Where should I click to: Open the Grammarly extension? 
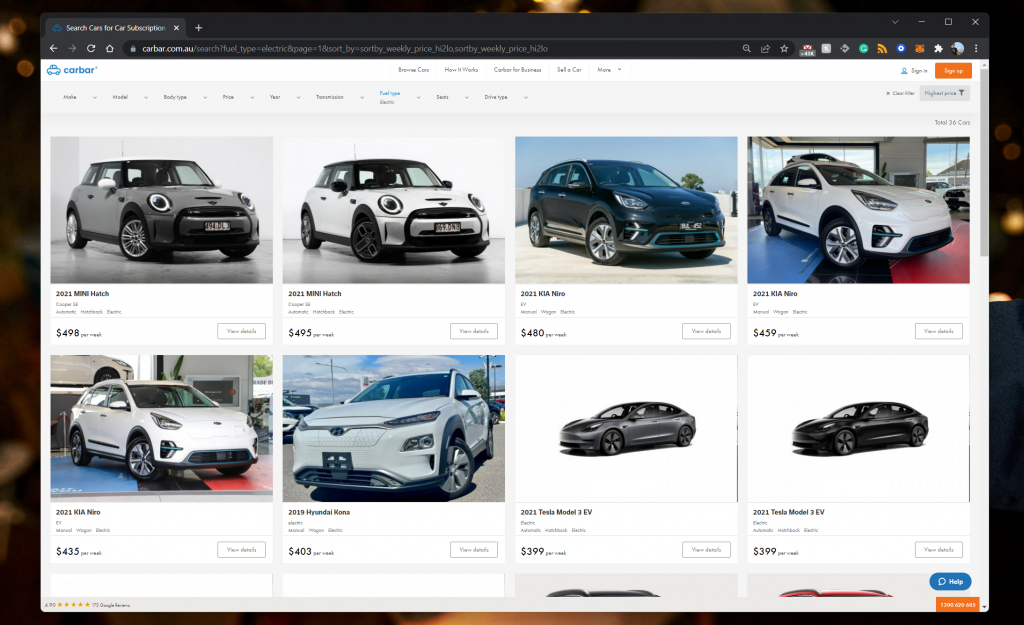tap(863, 48)
